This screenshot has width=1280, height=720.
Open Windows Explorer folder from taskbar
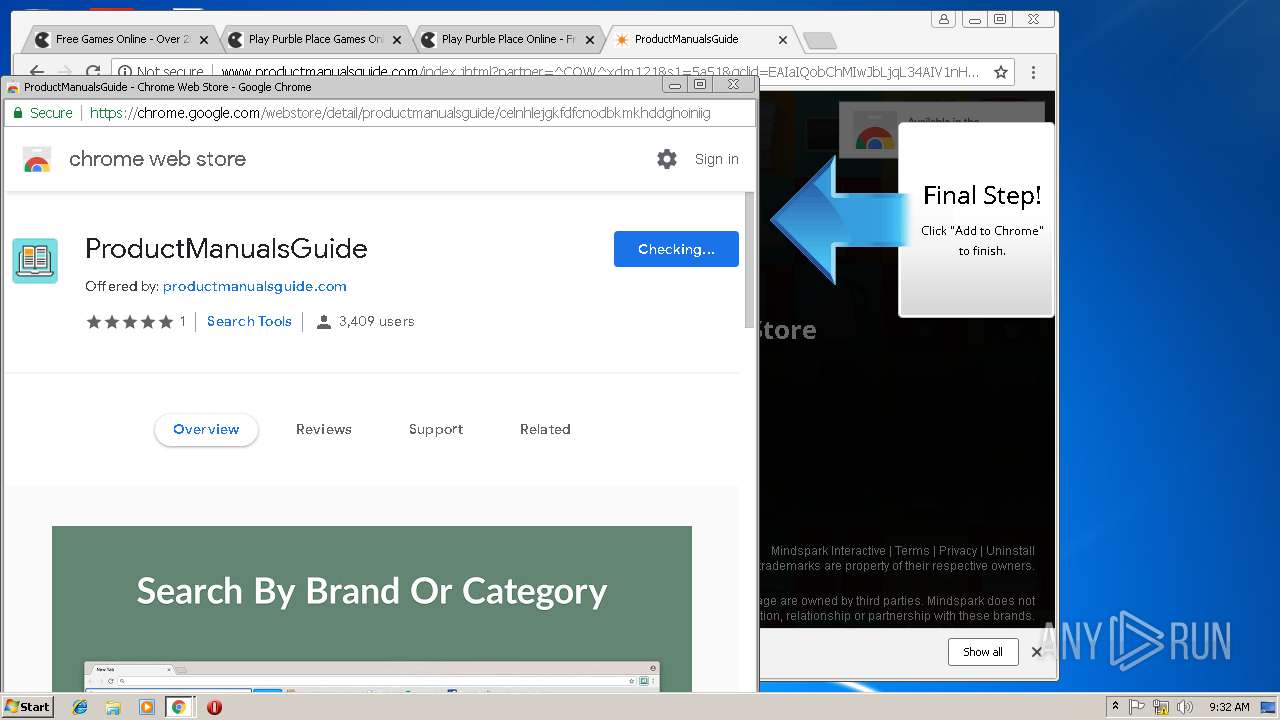(113, 707)
